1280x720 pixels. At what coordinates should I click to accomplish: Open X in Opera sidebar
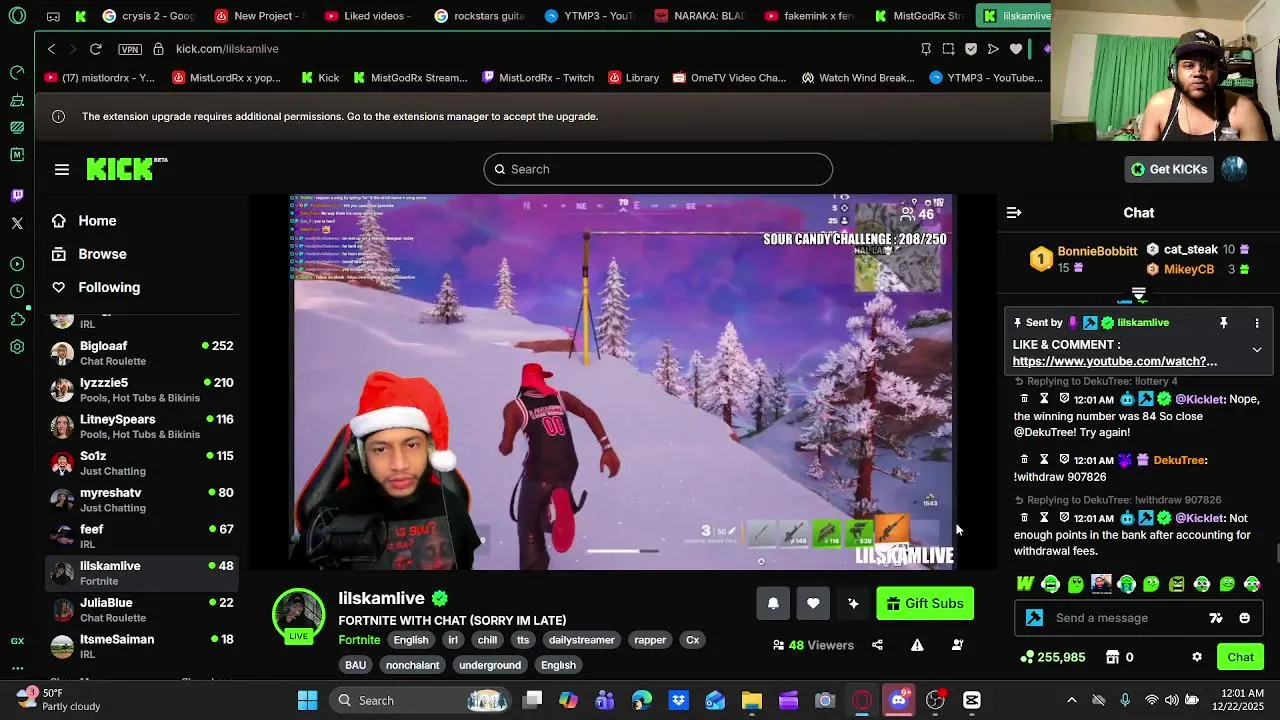(x=17, y=223)
